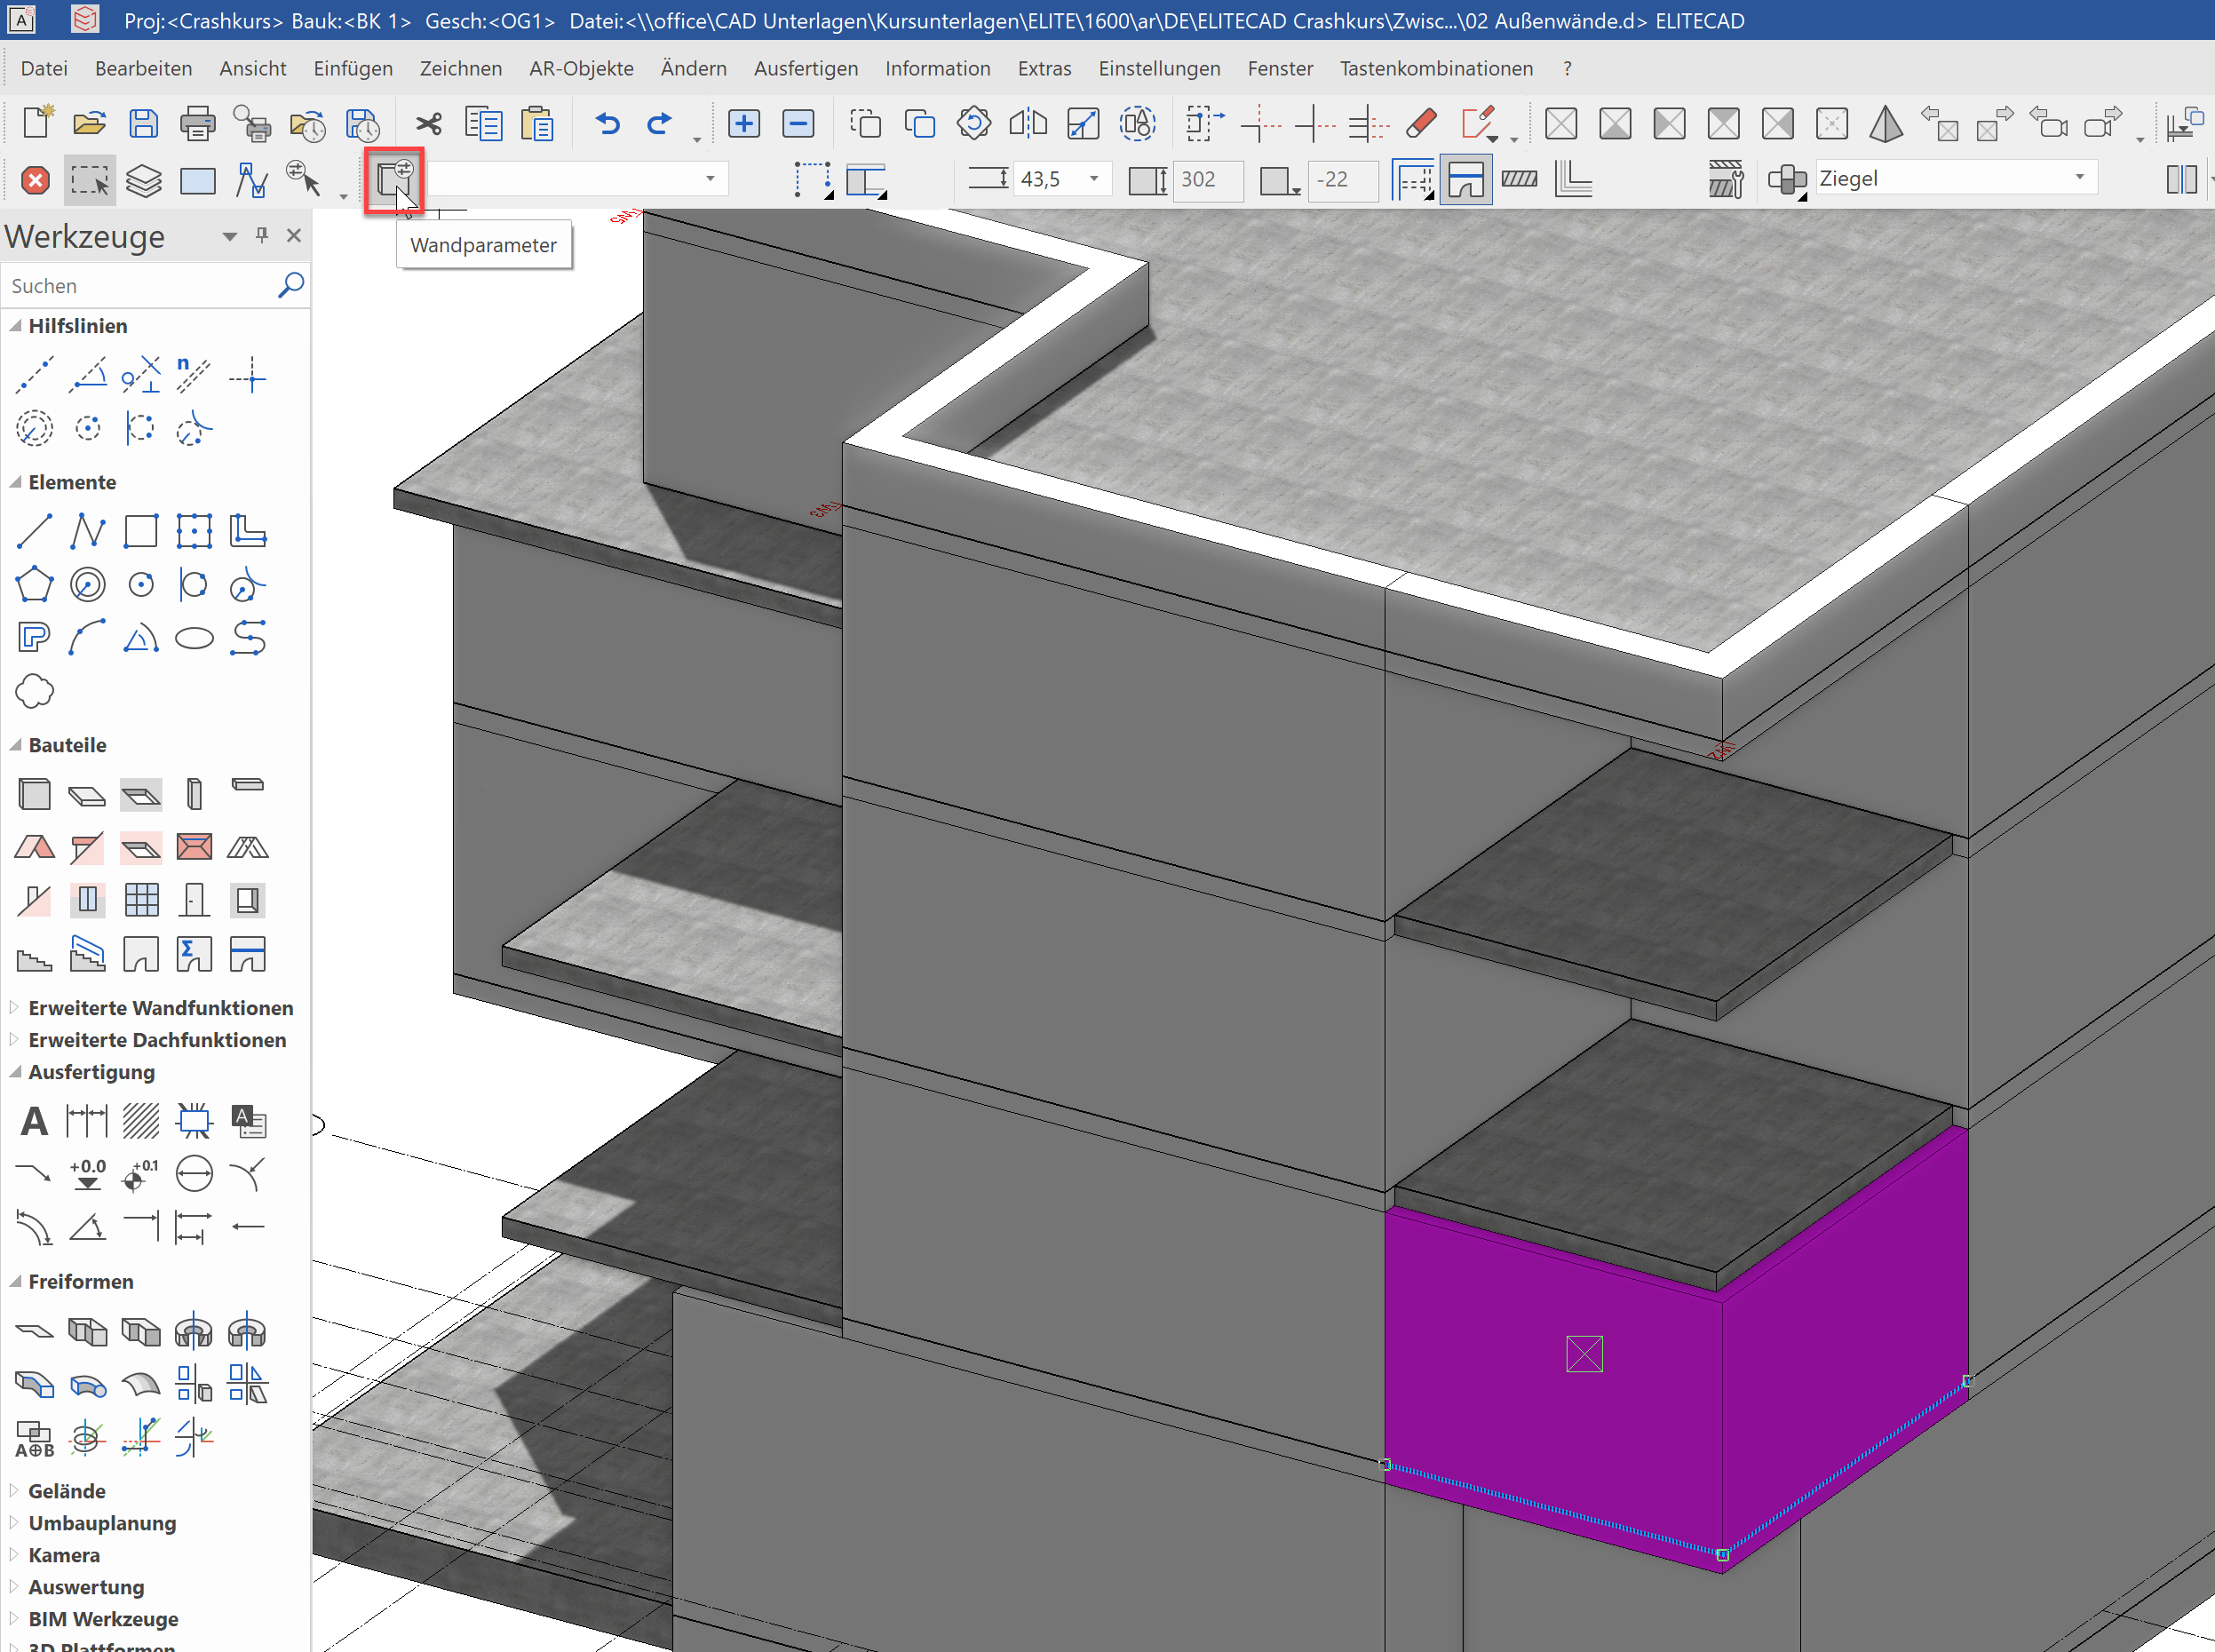Select the Wall tool in Bauteile

[x=34, y=795]
